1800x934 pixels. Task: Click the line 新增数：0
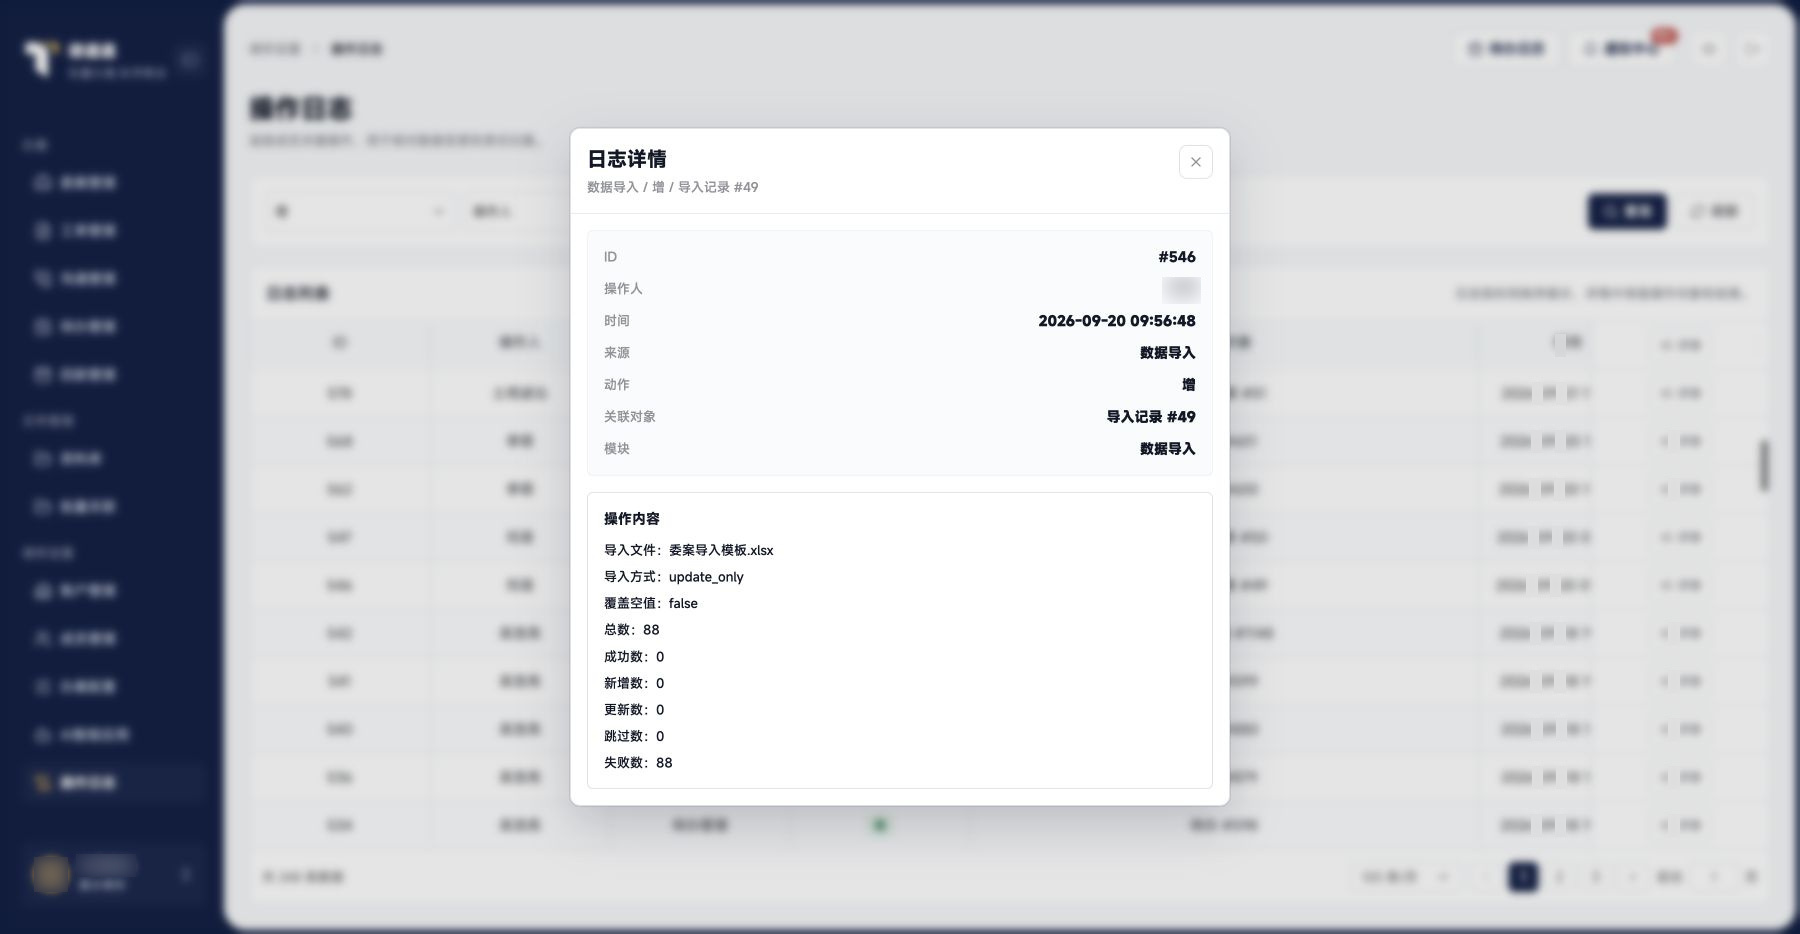[634, 683]
